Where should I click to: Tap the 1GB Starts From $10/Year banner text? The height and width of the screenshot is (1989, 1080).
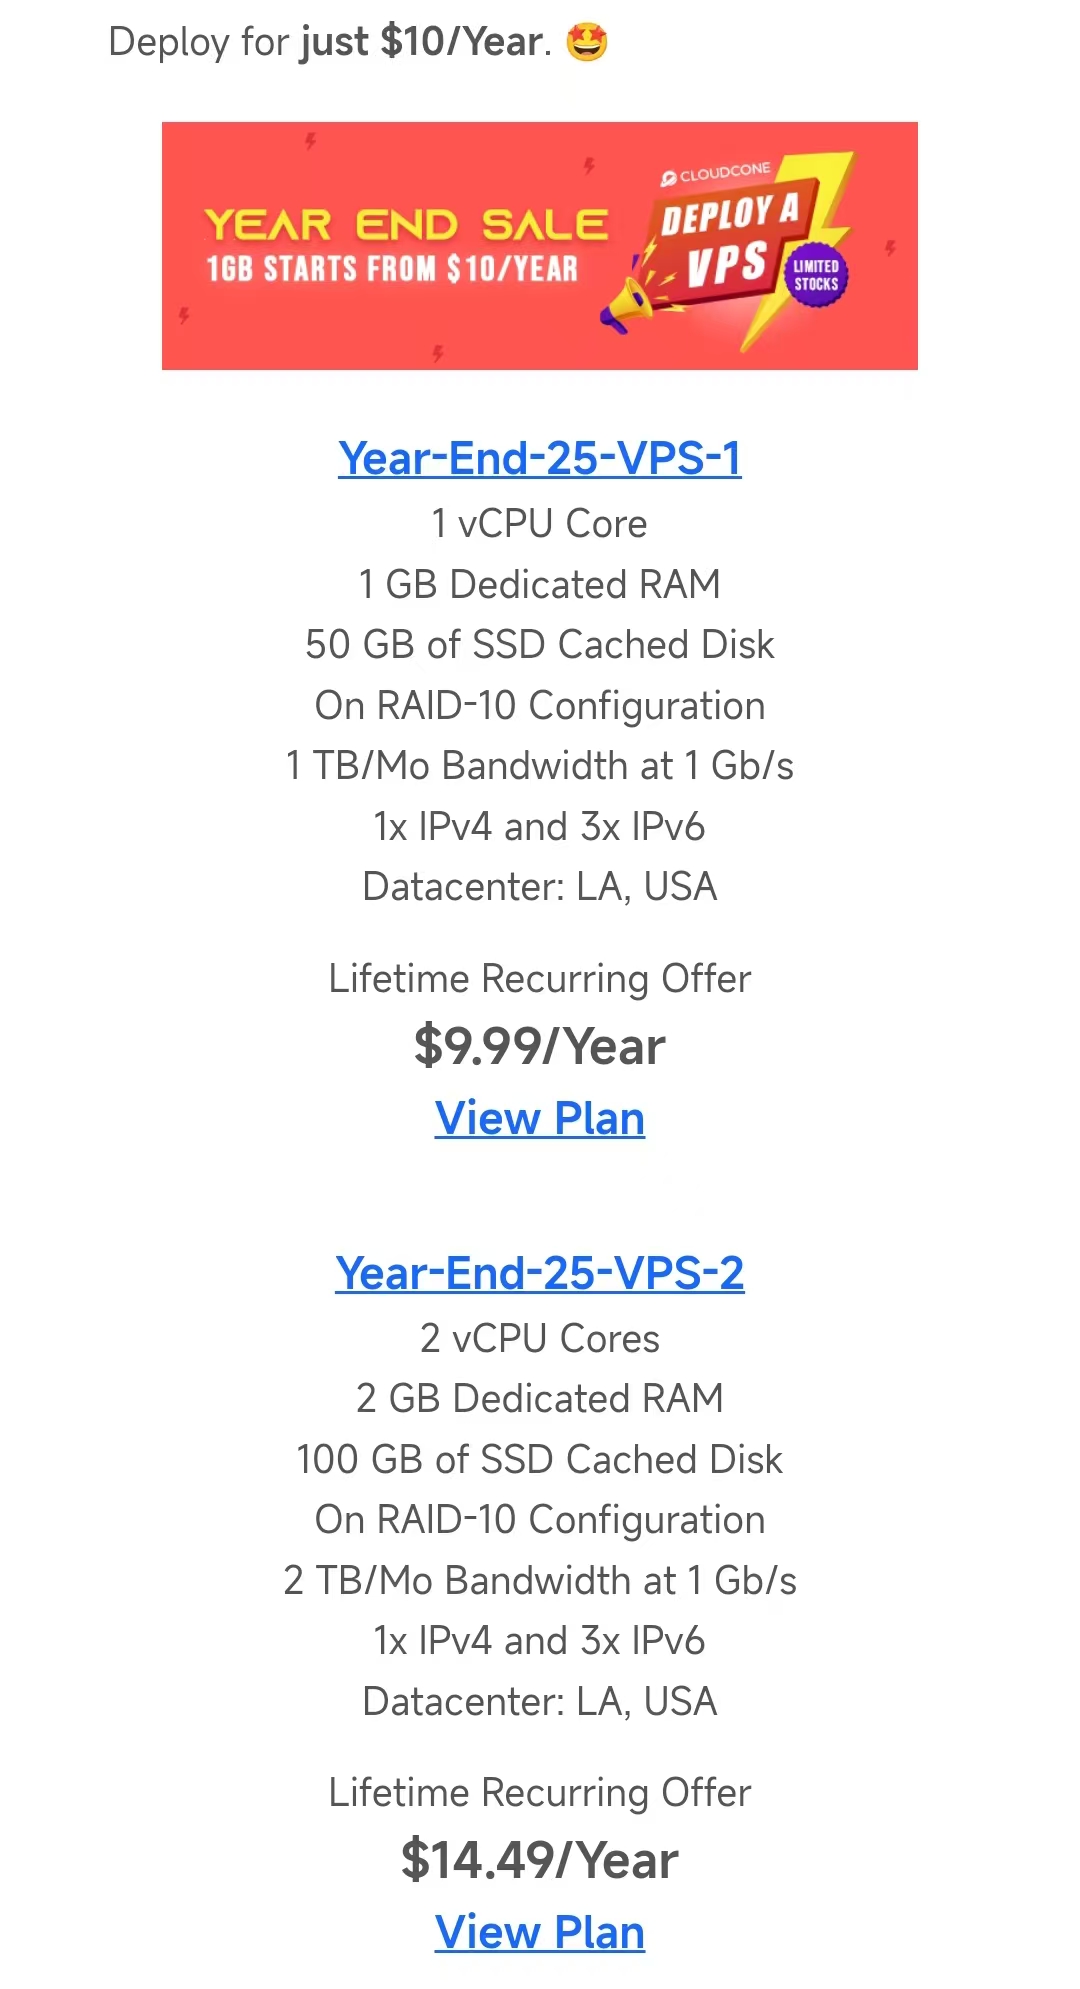tap(392, 269)
